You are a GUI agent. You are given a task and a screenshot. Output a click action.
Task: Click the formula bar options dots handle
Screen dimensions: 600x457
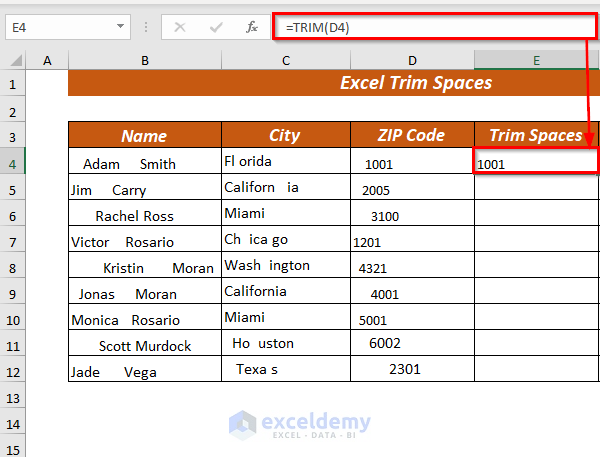tap(146, 27)
